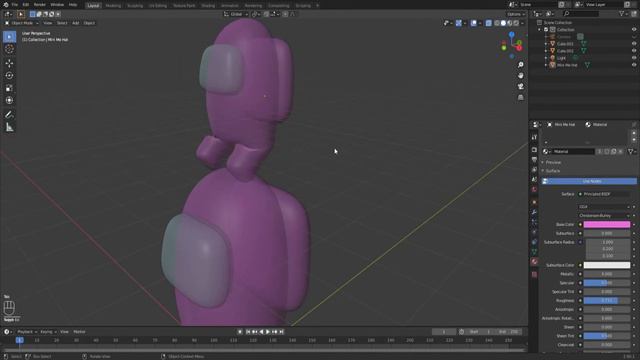This screenshot has width=640, height=360.
Task: Play the animation in the timeline
Action: point(268,332)
